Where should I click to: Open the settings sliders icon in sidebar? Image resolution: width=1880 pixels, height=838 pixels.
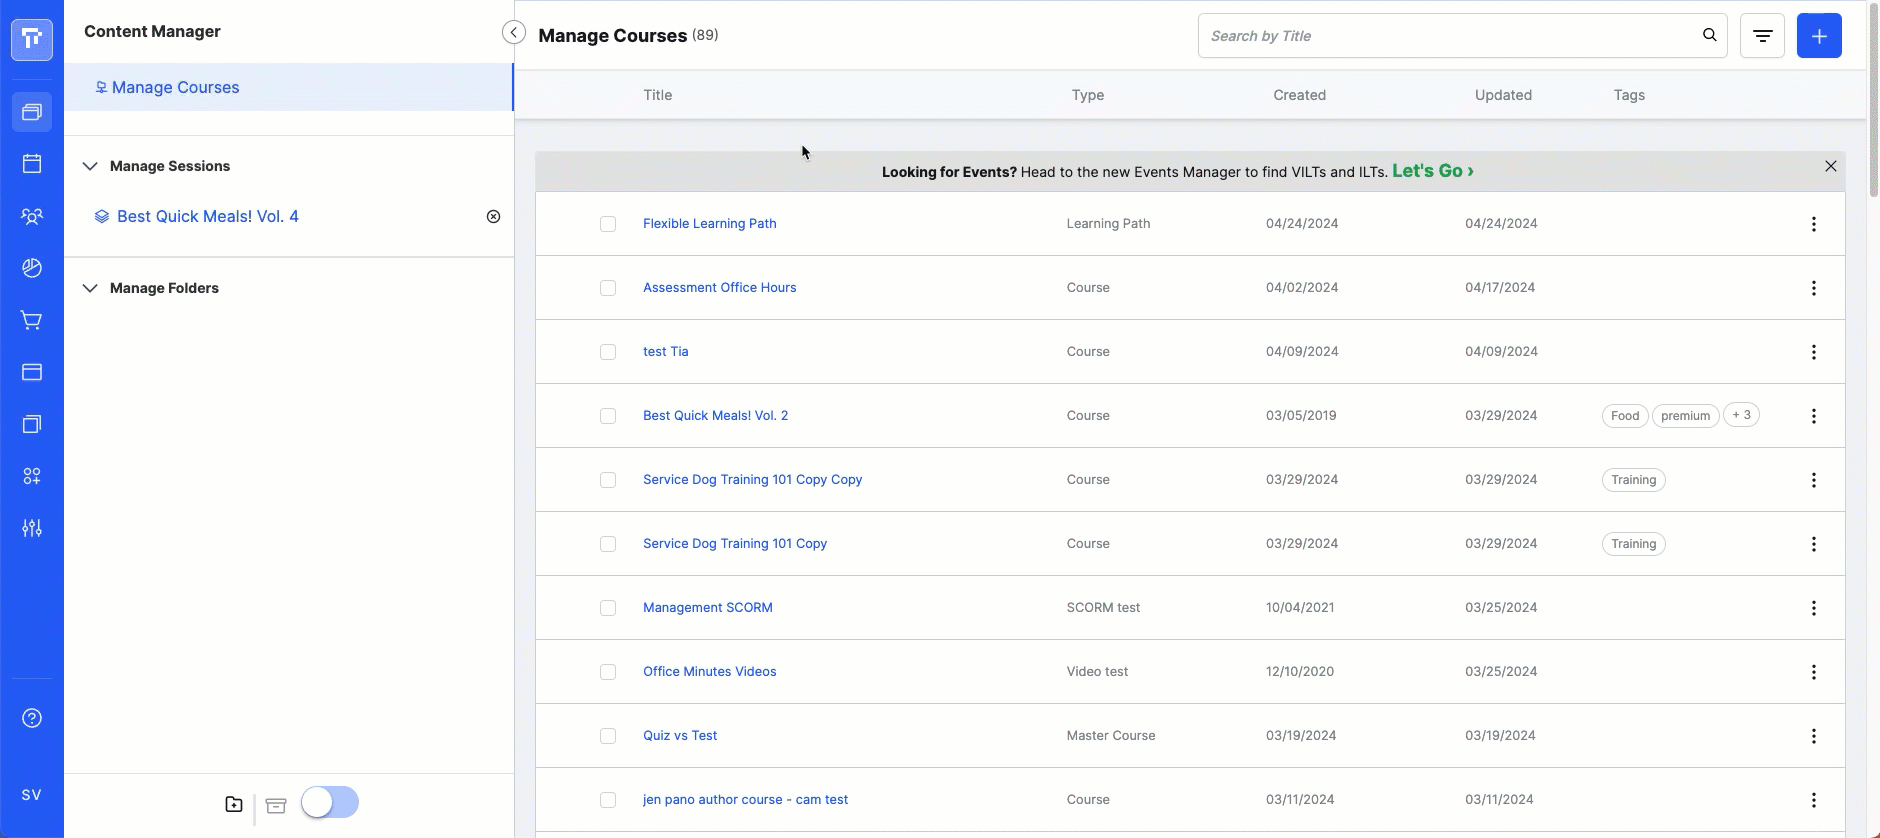click(x=32, y=528)
